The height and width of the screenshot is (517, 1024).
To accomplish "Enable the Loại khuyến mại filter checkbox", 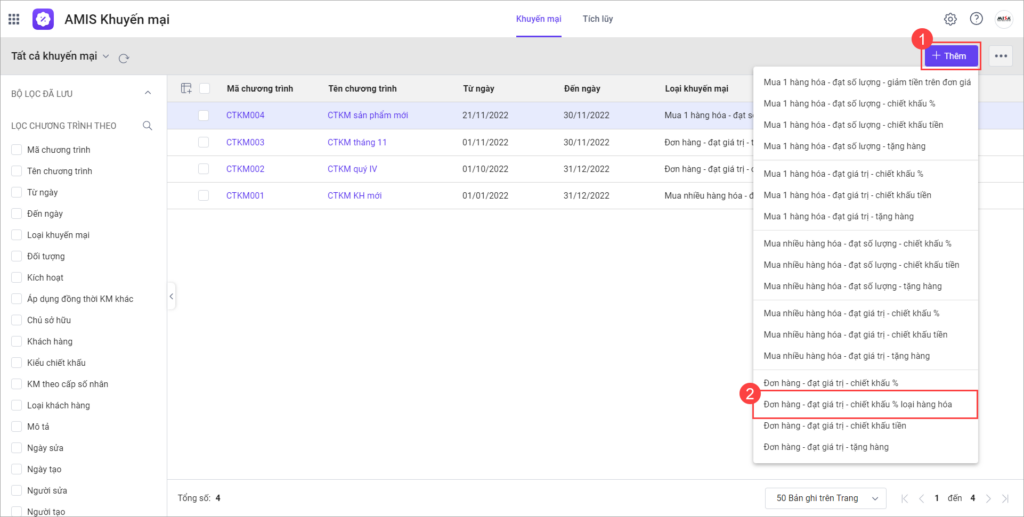I will 16,235.
